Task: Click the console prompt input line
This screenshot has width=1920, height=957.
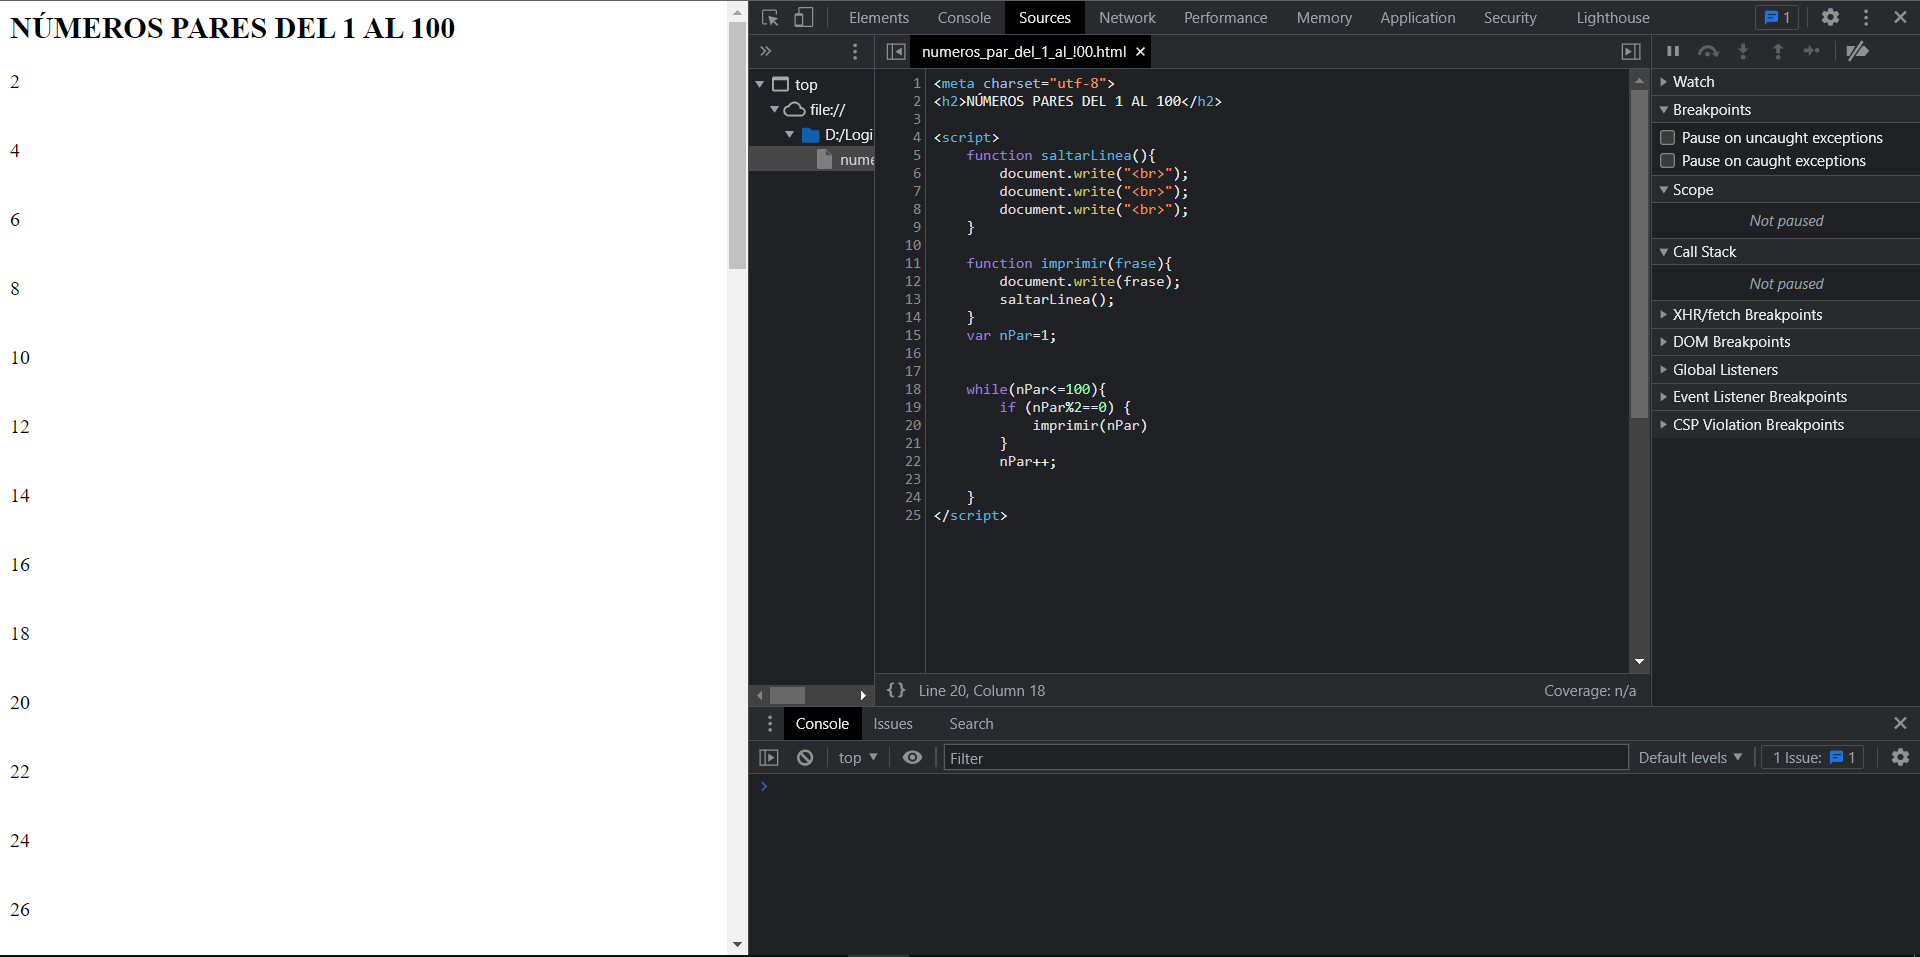Action: (1340, 786)
